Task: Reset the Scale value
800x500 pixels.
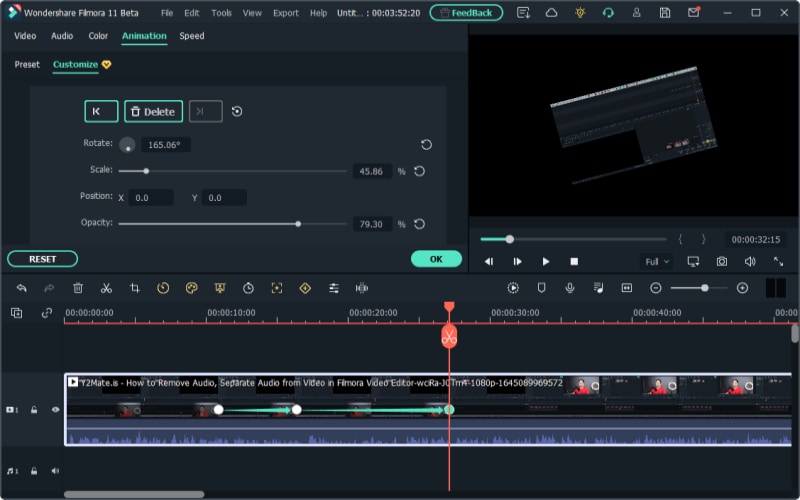Action: click(x=419, y=171)
